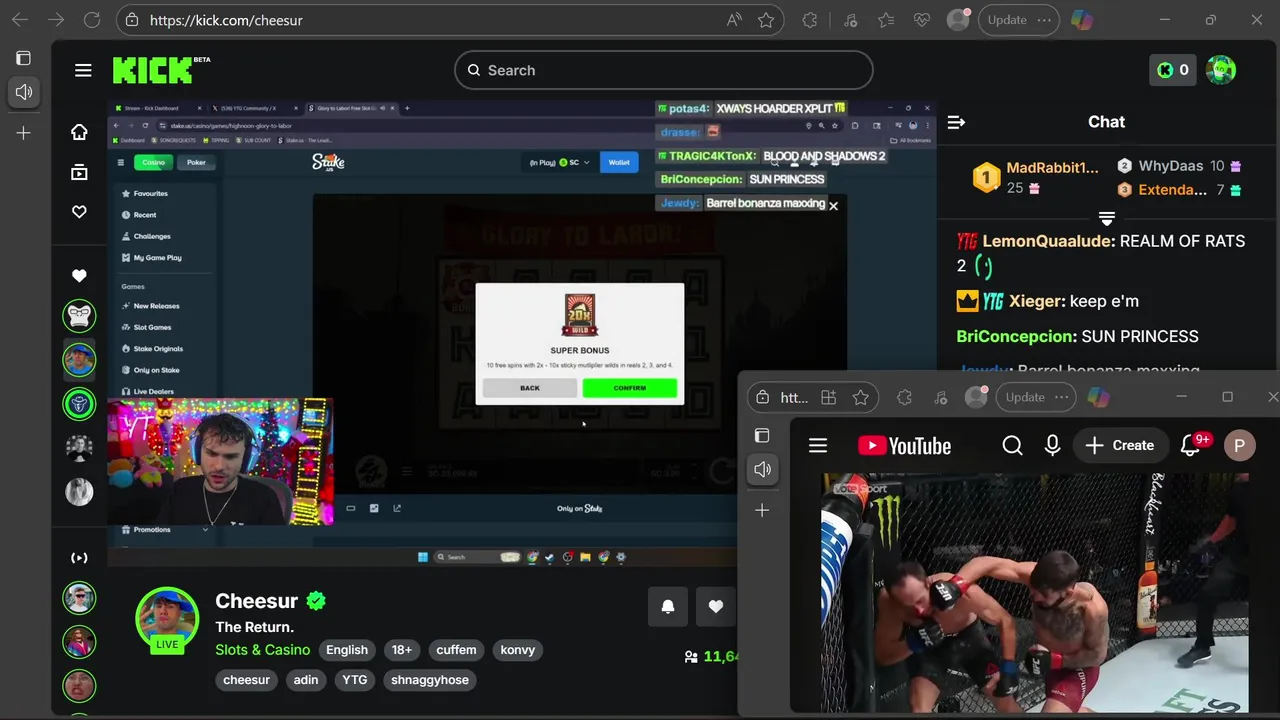Click the live broadcast icon in sidebar

click(x=79, y=558)
